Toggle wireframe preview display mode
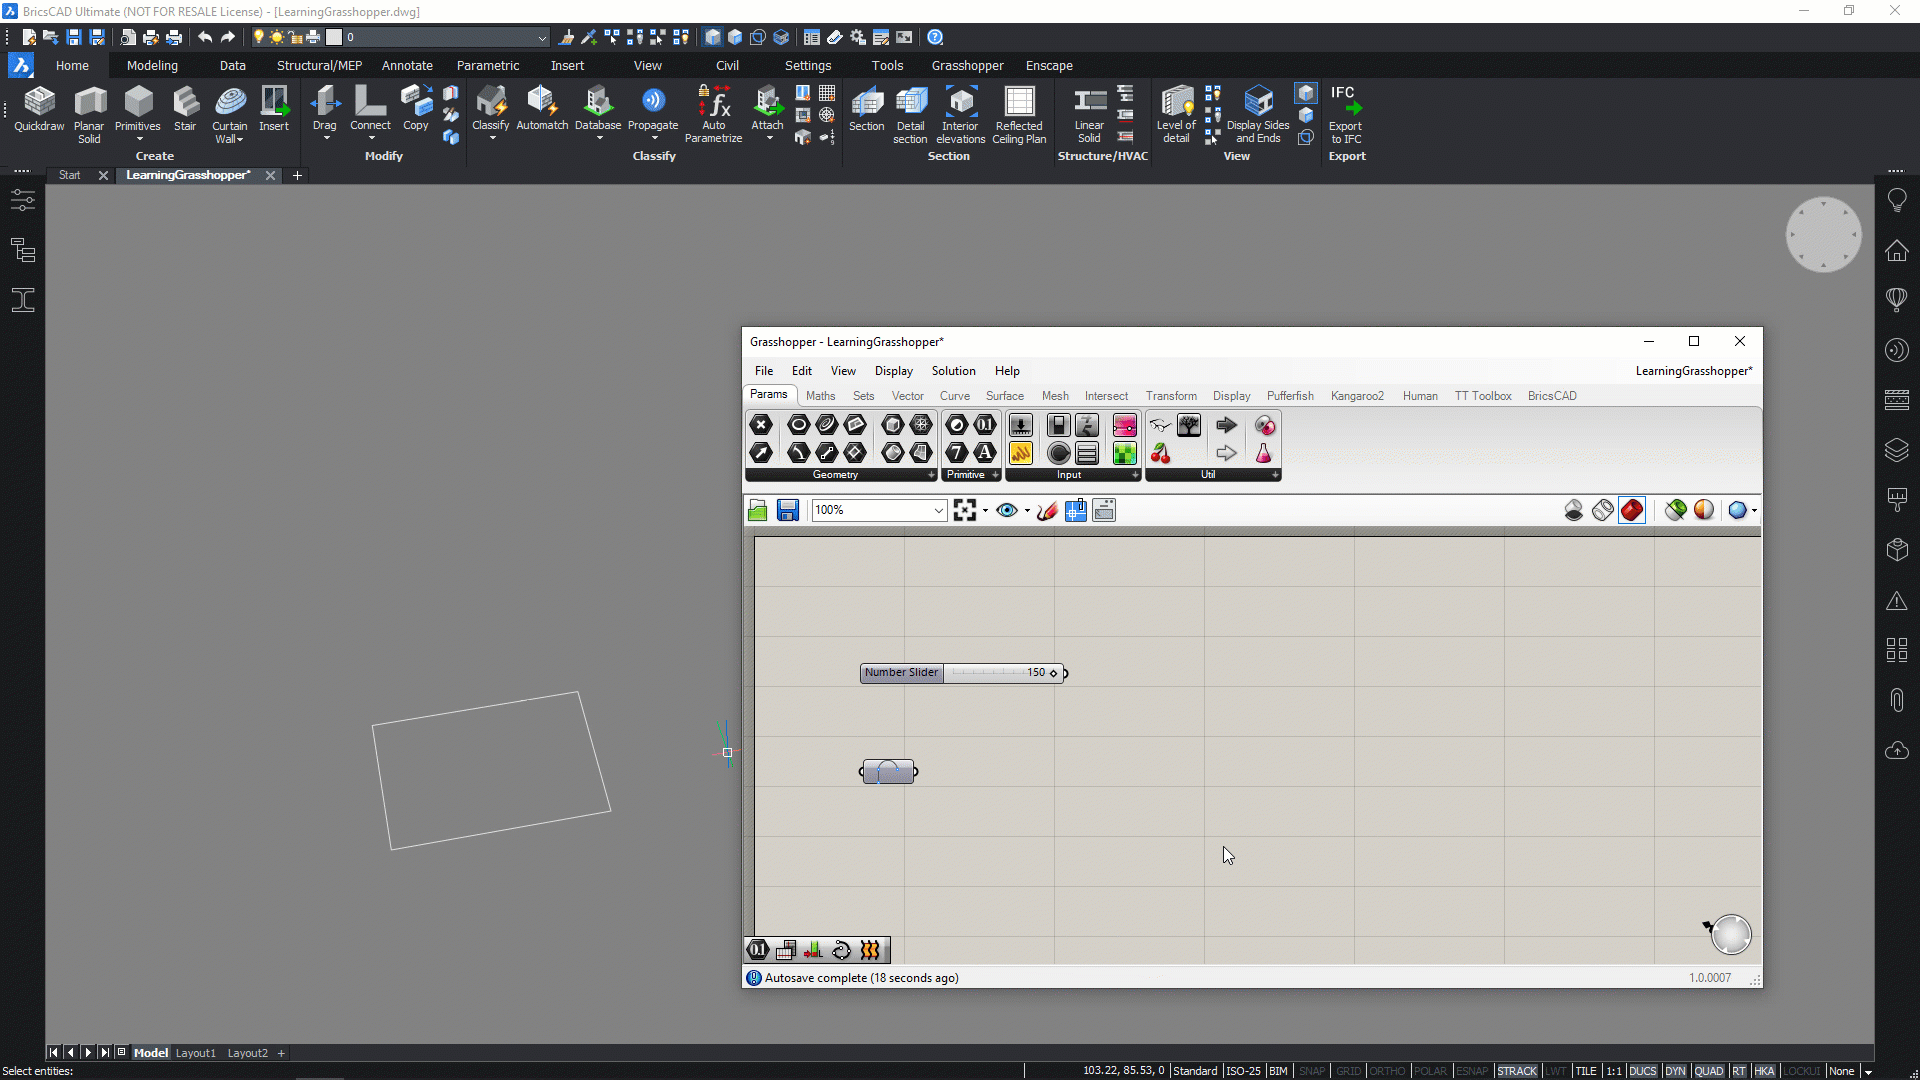 [1601, 510]
